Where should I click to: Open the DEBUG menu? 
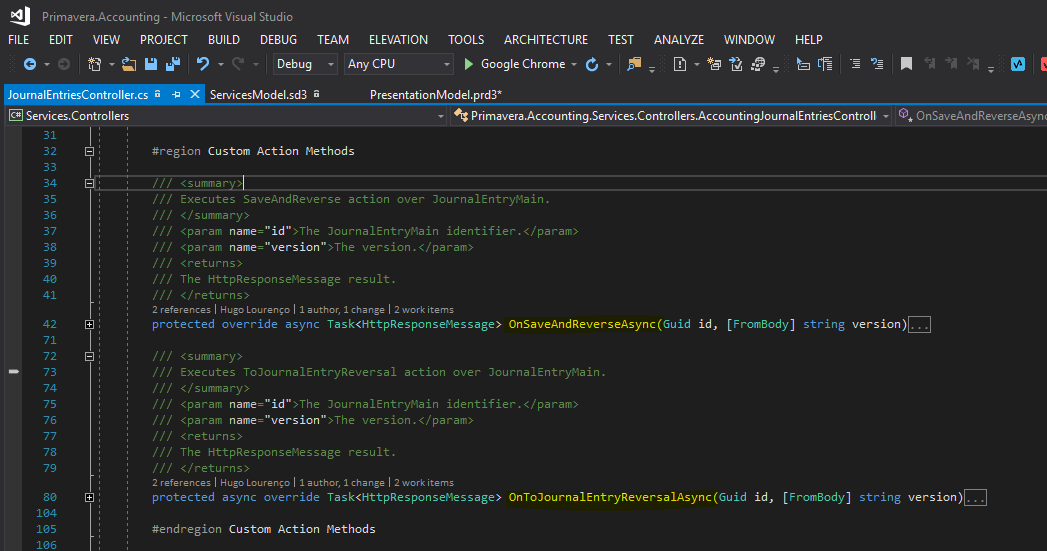pyautogui.click(x=278, y=40)
